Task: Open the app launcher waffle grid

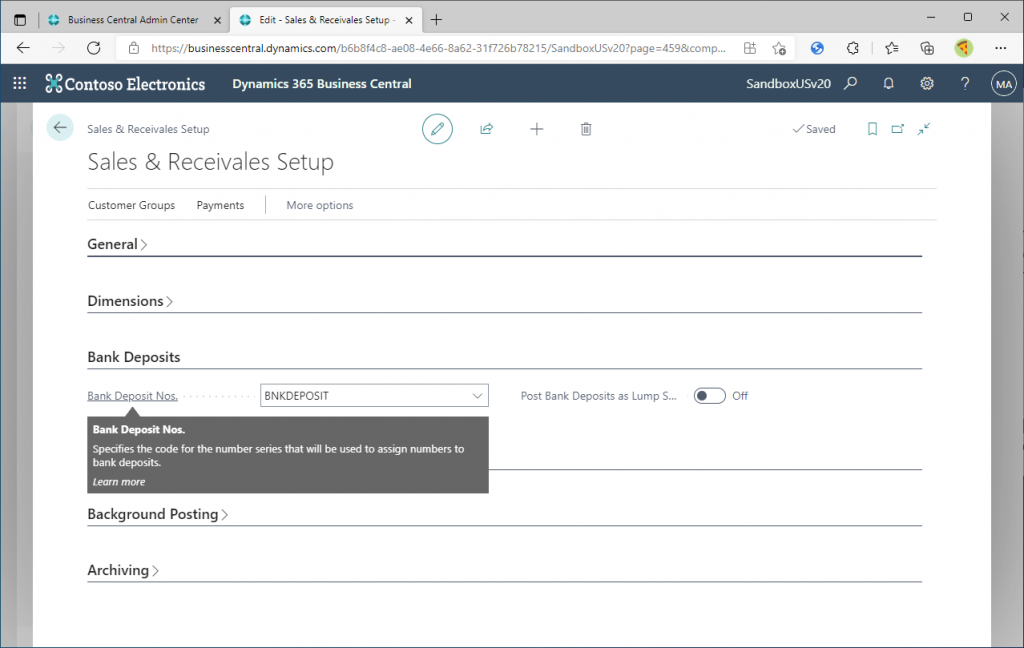Action: pyautogui.click(x=20, y=84)
